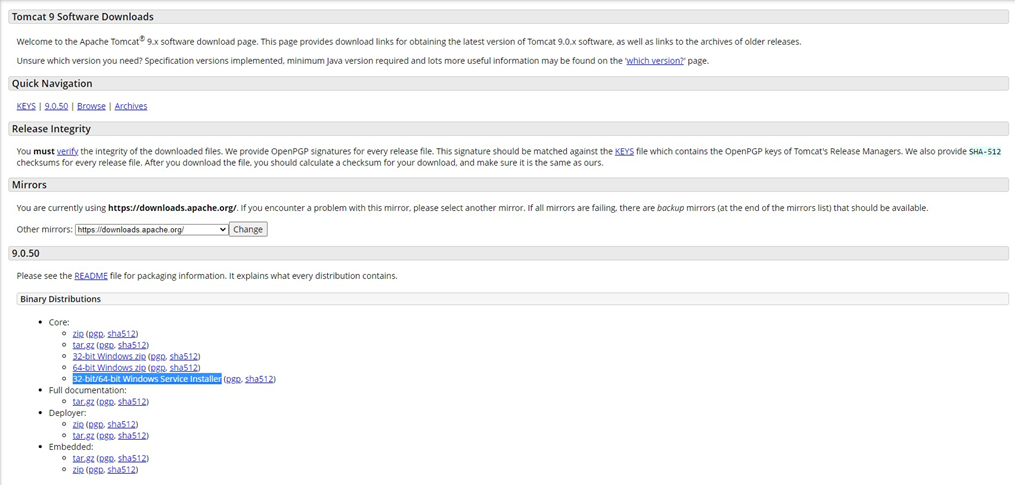Click the 'Quick Navigation' section heading
1015x485 pixels.
[x=52, y=84]
